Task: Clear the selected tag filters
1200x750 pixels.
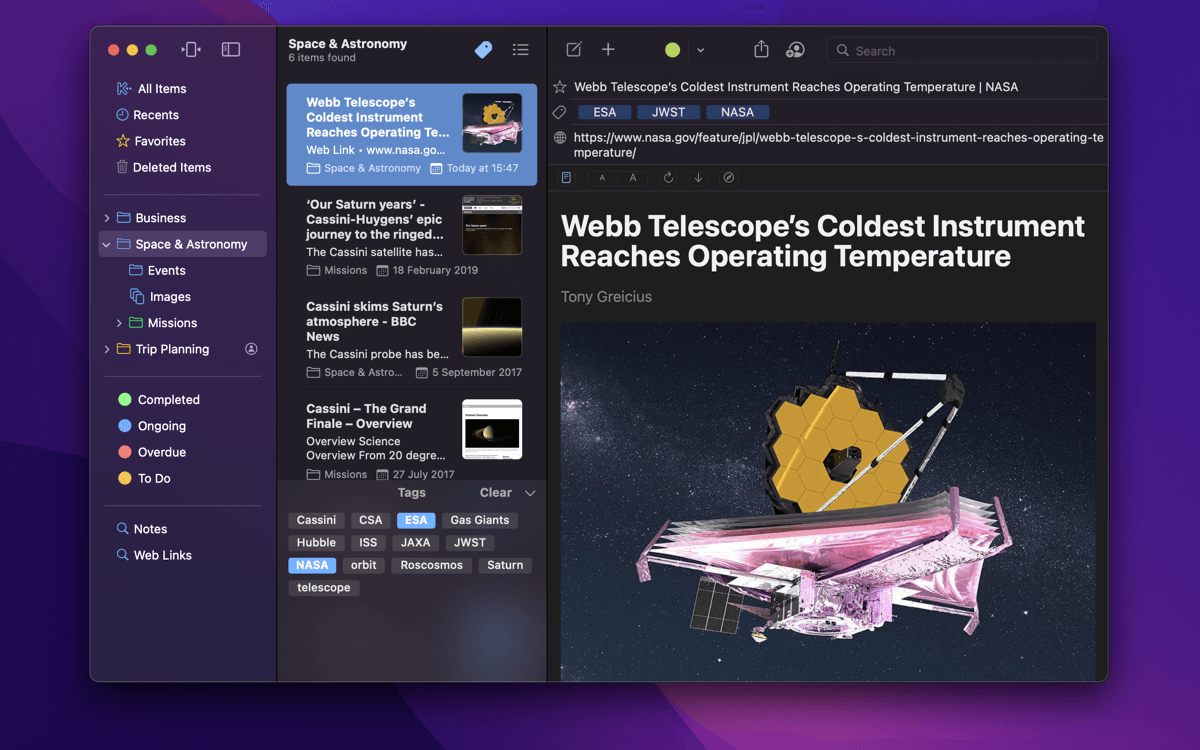Action: coord(496,493)
